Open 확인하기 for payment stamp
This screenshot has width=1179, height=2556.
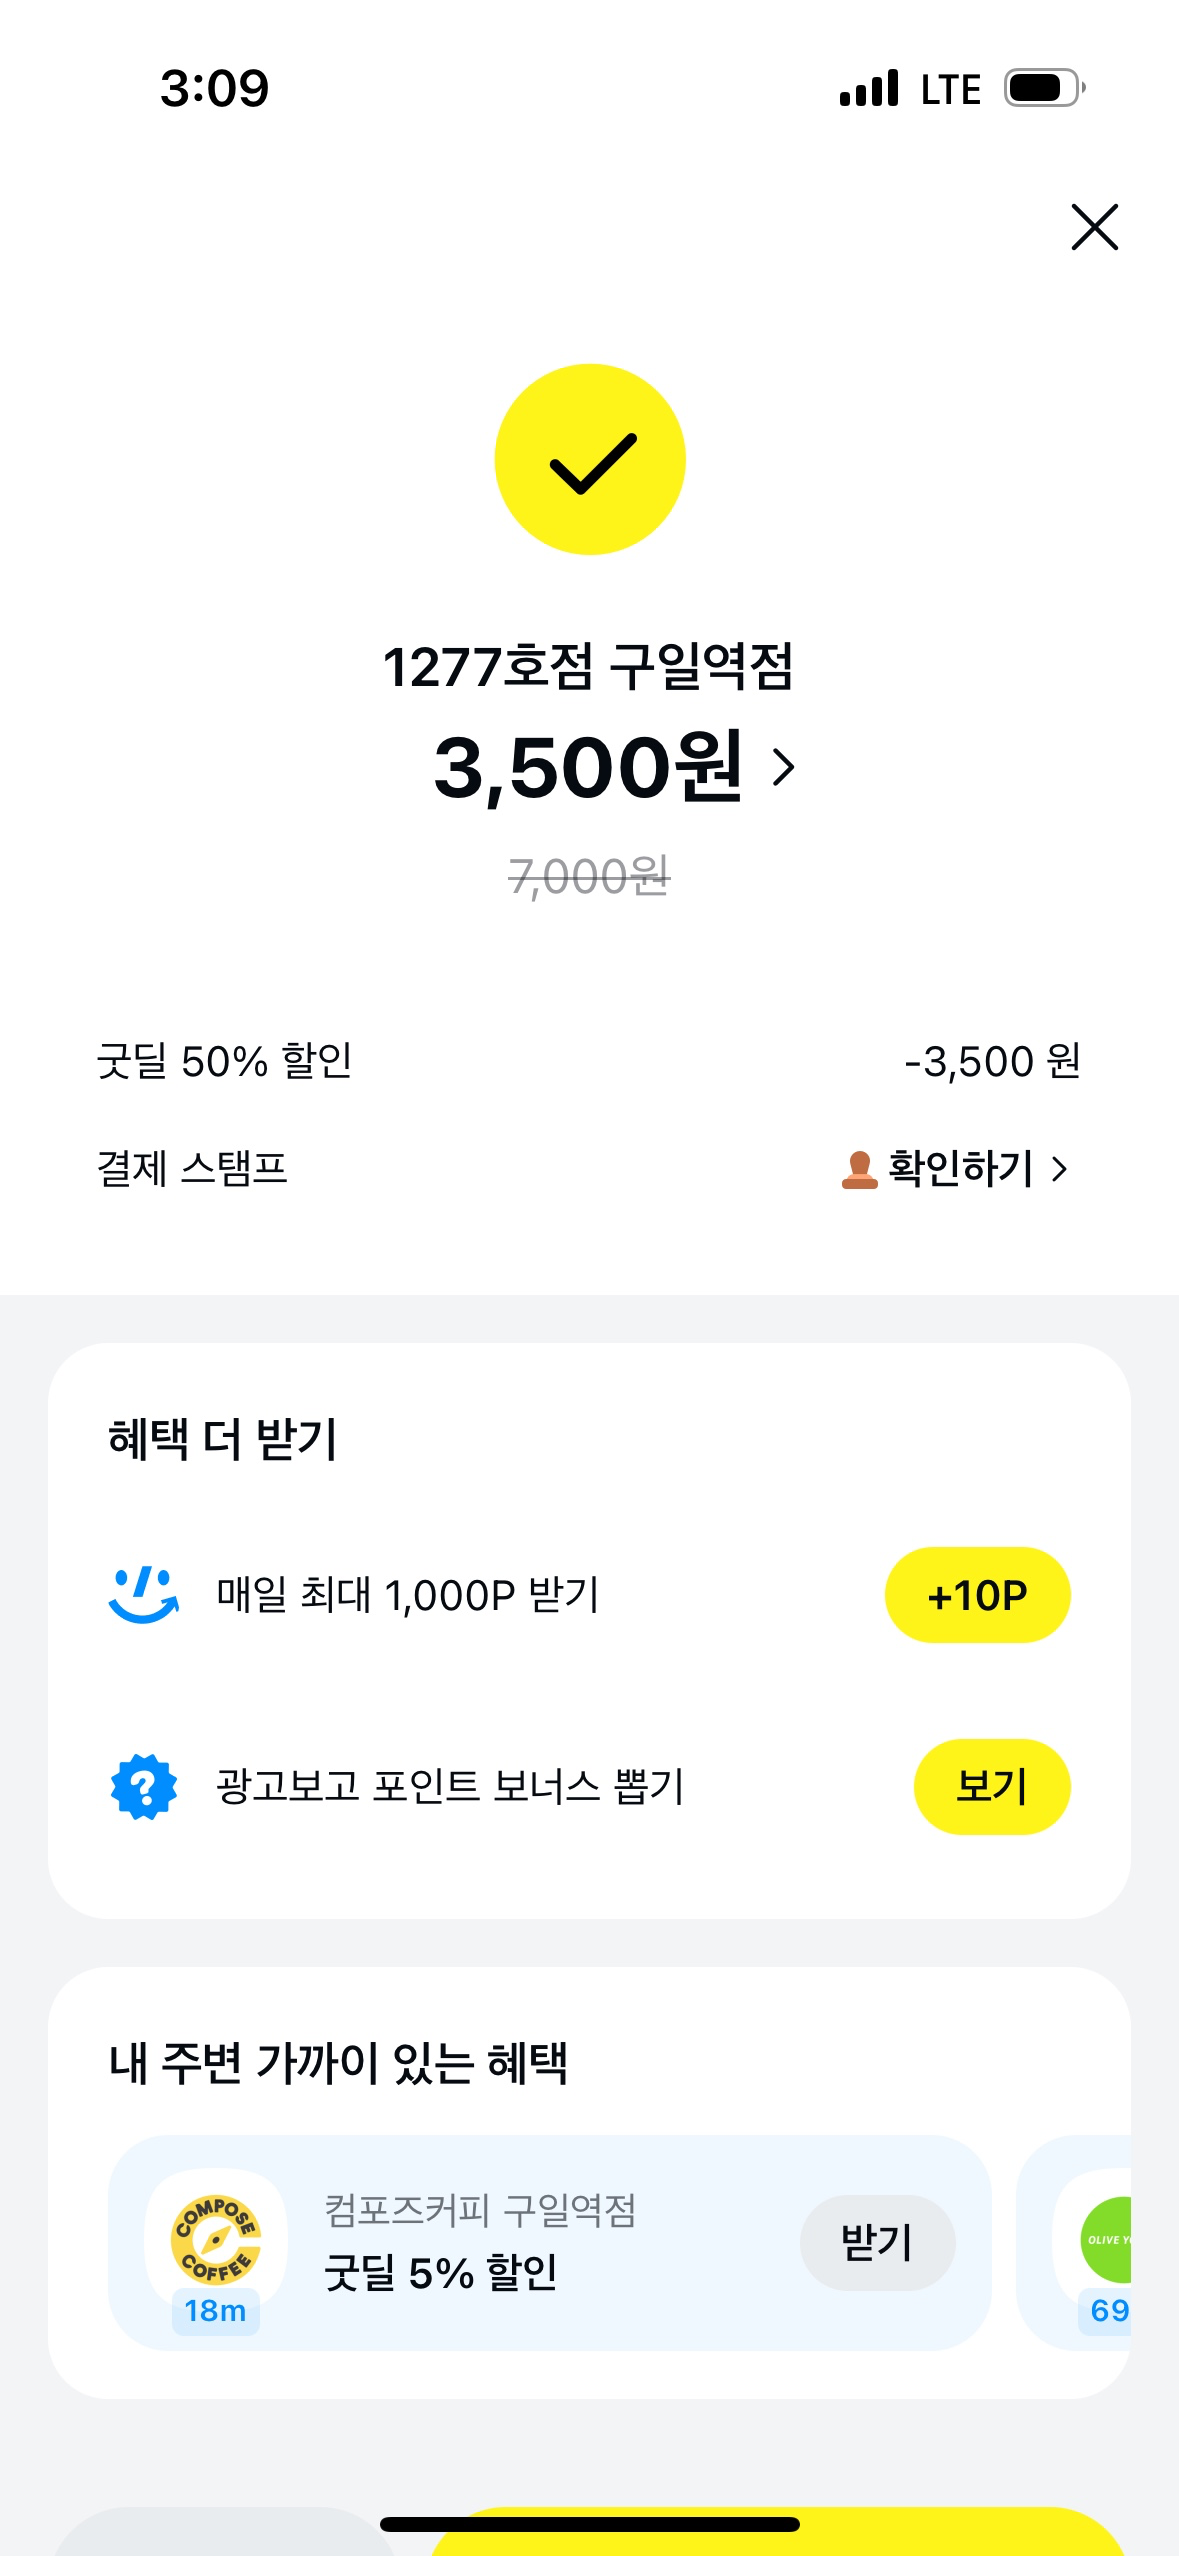[960, 1168]
